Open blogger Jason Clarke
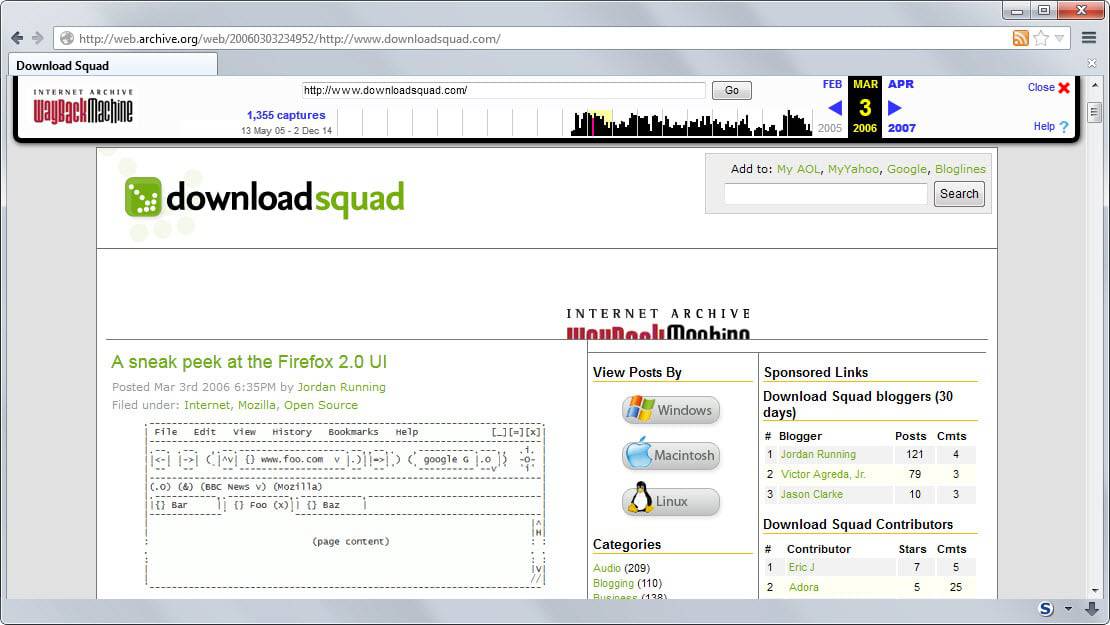 [811, 494]
